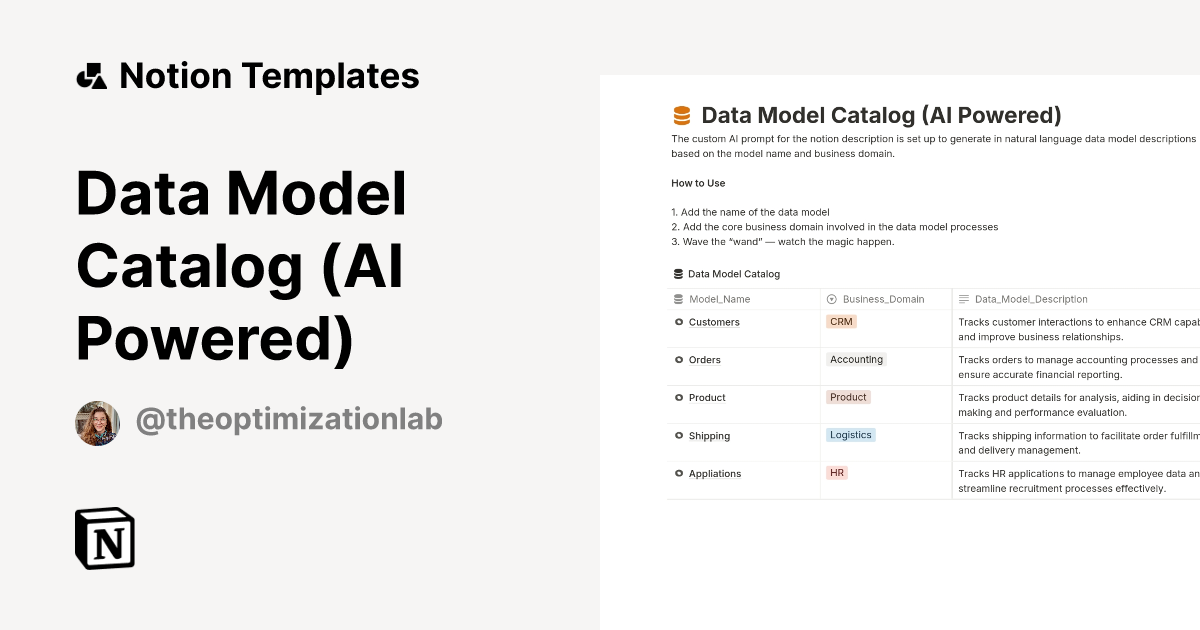Screen dimensions: 1200x630
Task: Open the Shipping data model page
Action: coord(708,435)
